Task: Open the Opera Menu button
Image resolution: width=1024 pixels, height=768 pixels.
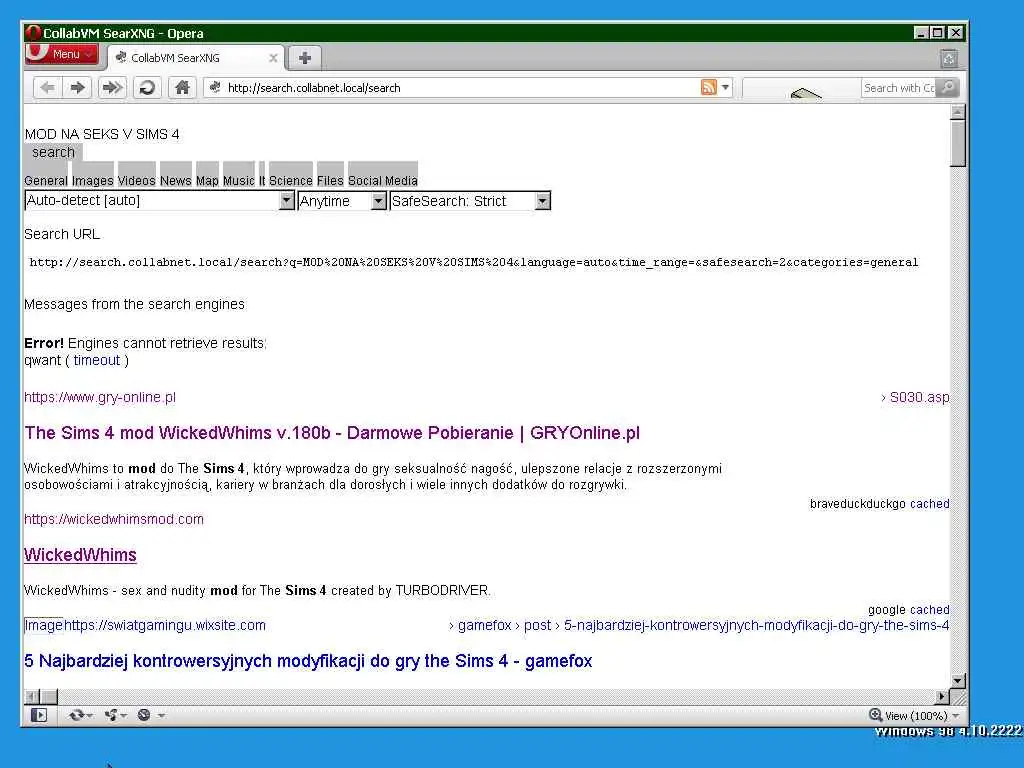Action: 61,54
